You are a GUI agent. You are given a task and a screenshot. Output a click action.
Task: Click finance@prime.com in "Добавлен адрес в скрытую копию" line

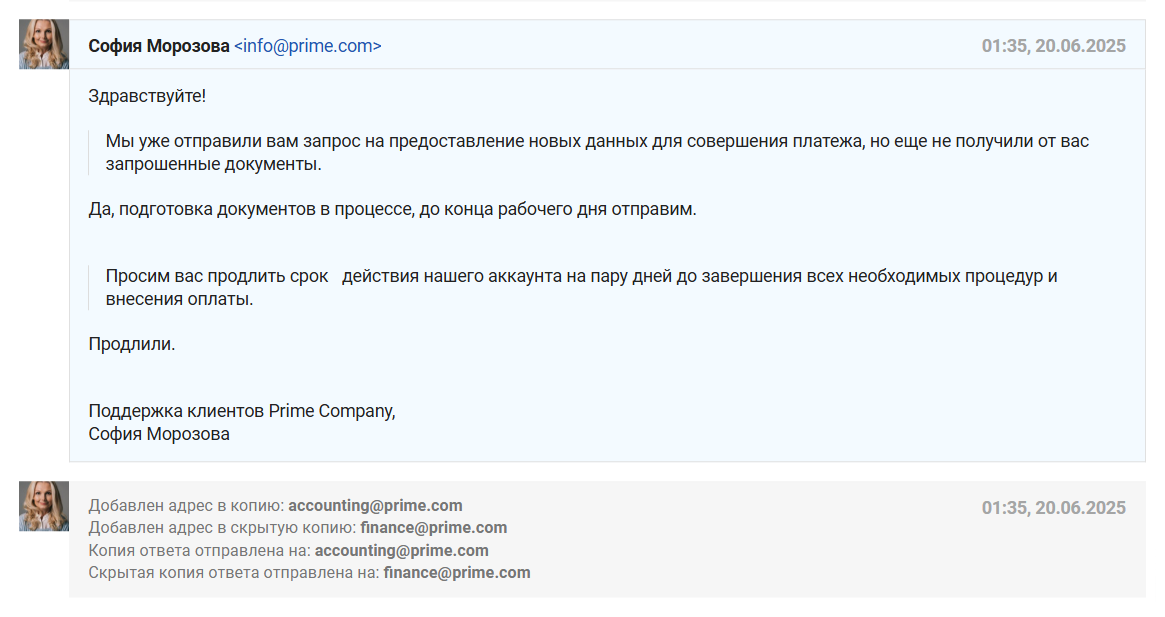point(433,528)
